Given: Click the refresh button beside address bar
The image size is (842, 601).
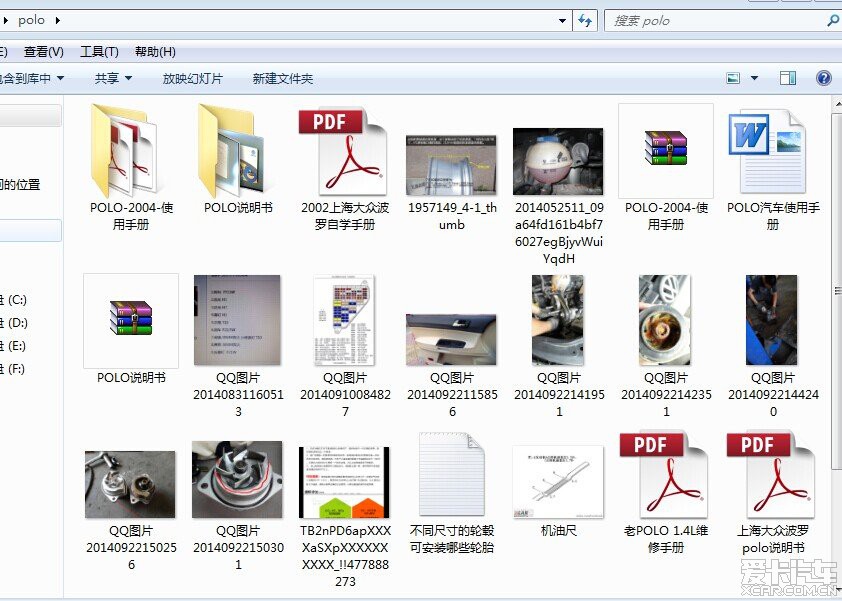Looking at the screenshot, I should [x=585, y=21].
